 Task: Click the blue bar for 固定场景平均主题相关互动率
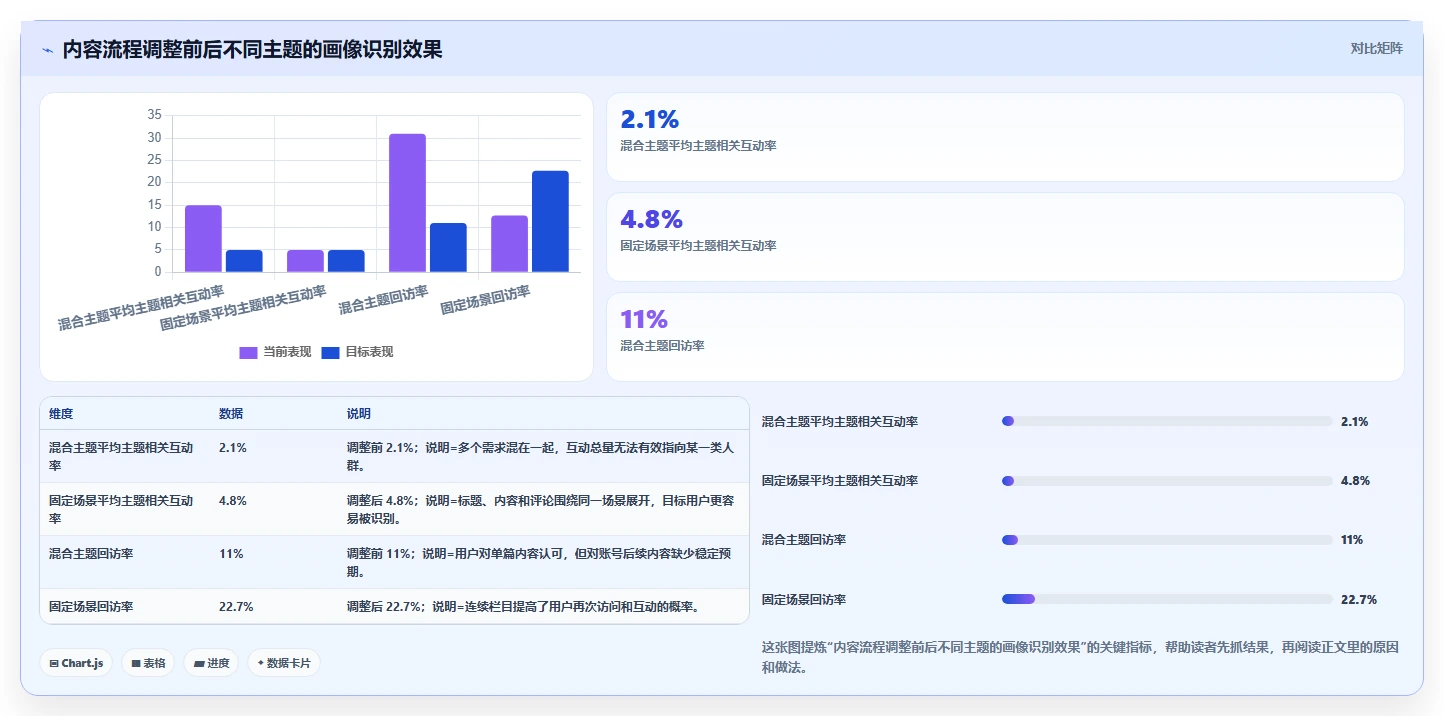pos(346,261)
